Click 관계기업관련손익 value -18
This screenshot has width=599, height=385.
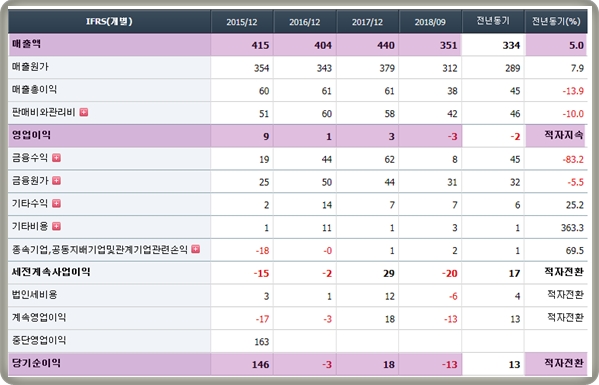click(x=262, y=251)
